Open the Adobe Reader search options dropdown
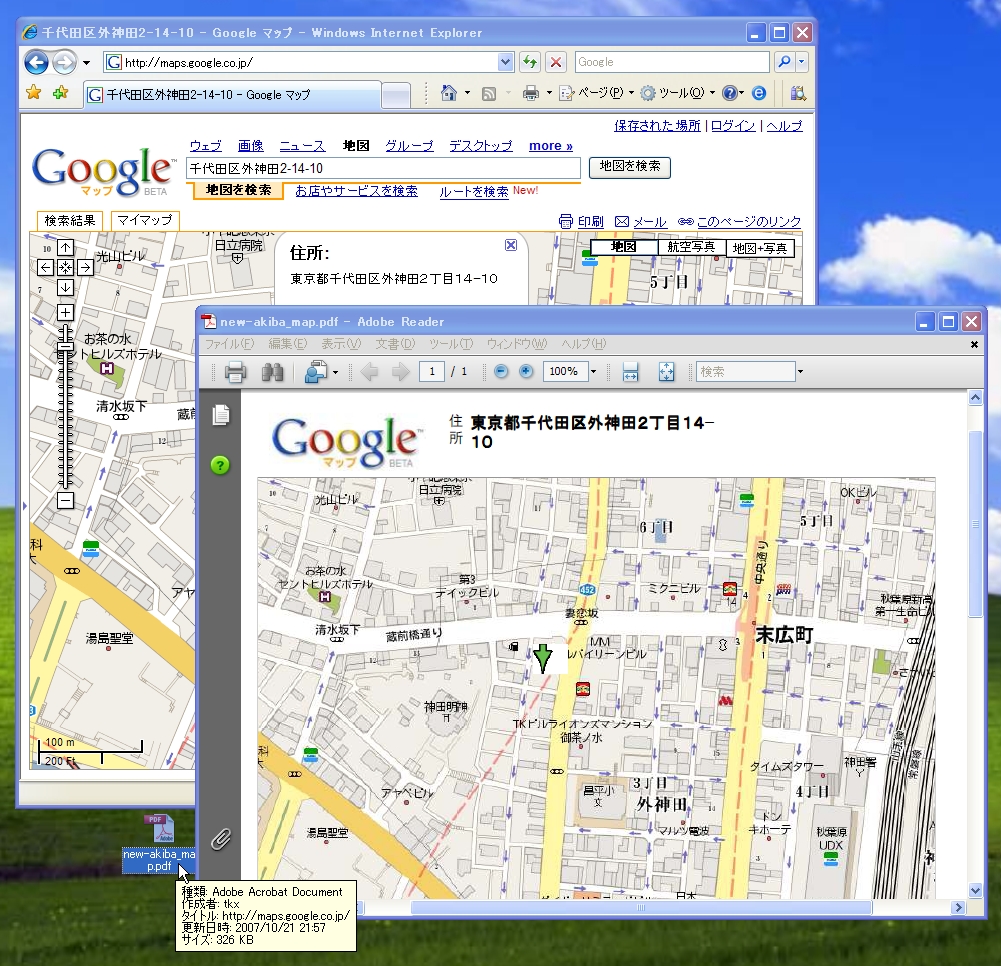Screen dimensions: 1001x966 [x=800, y=372]
